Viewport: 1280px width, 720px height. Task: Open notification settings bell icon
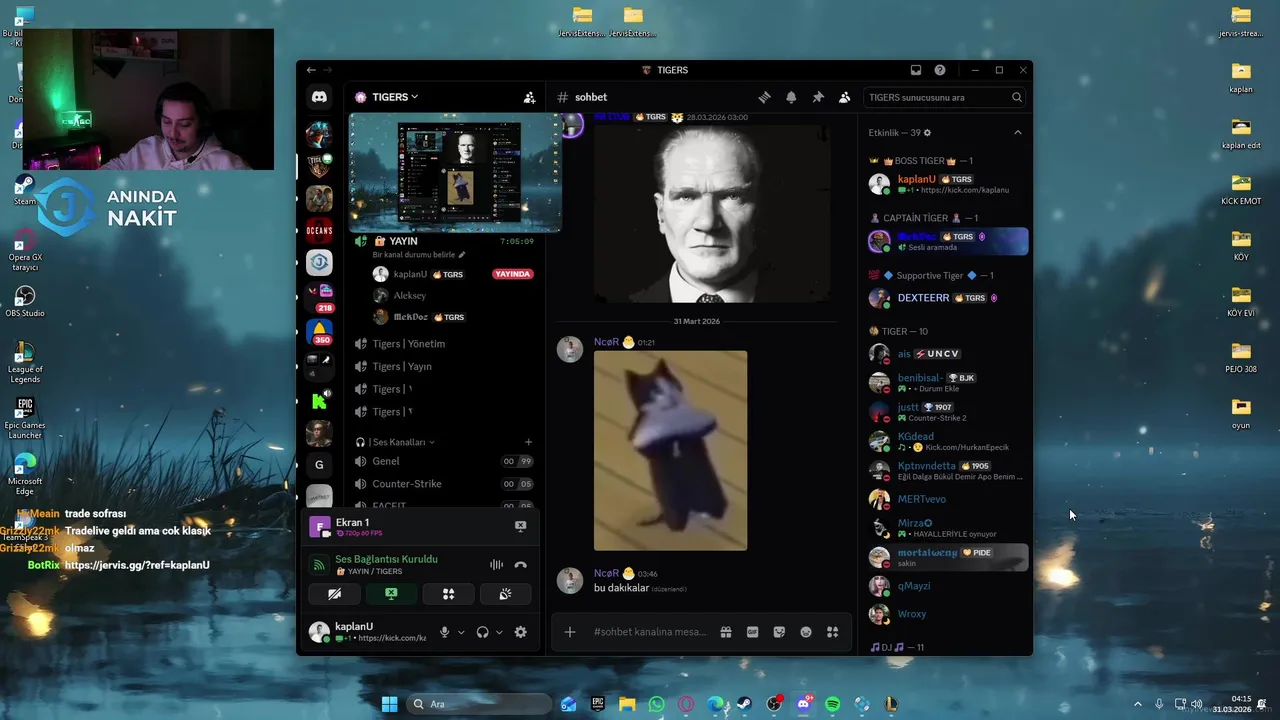coord(791,97)
